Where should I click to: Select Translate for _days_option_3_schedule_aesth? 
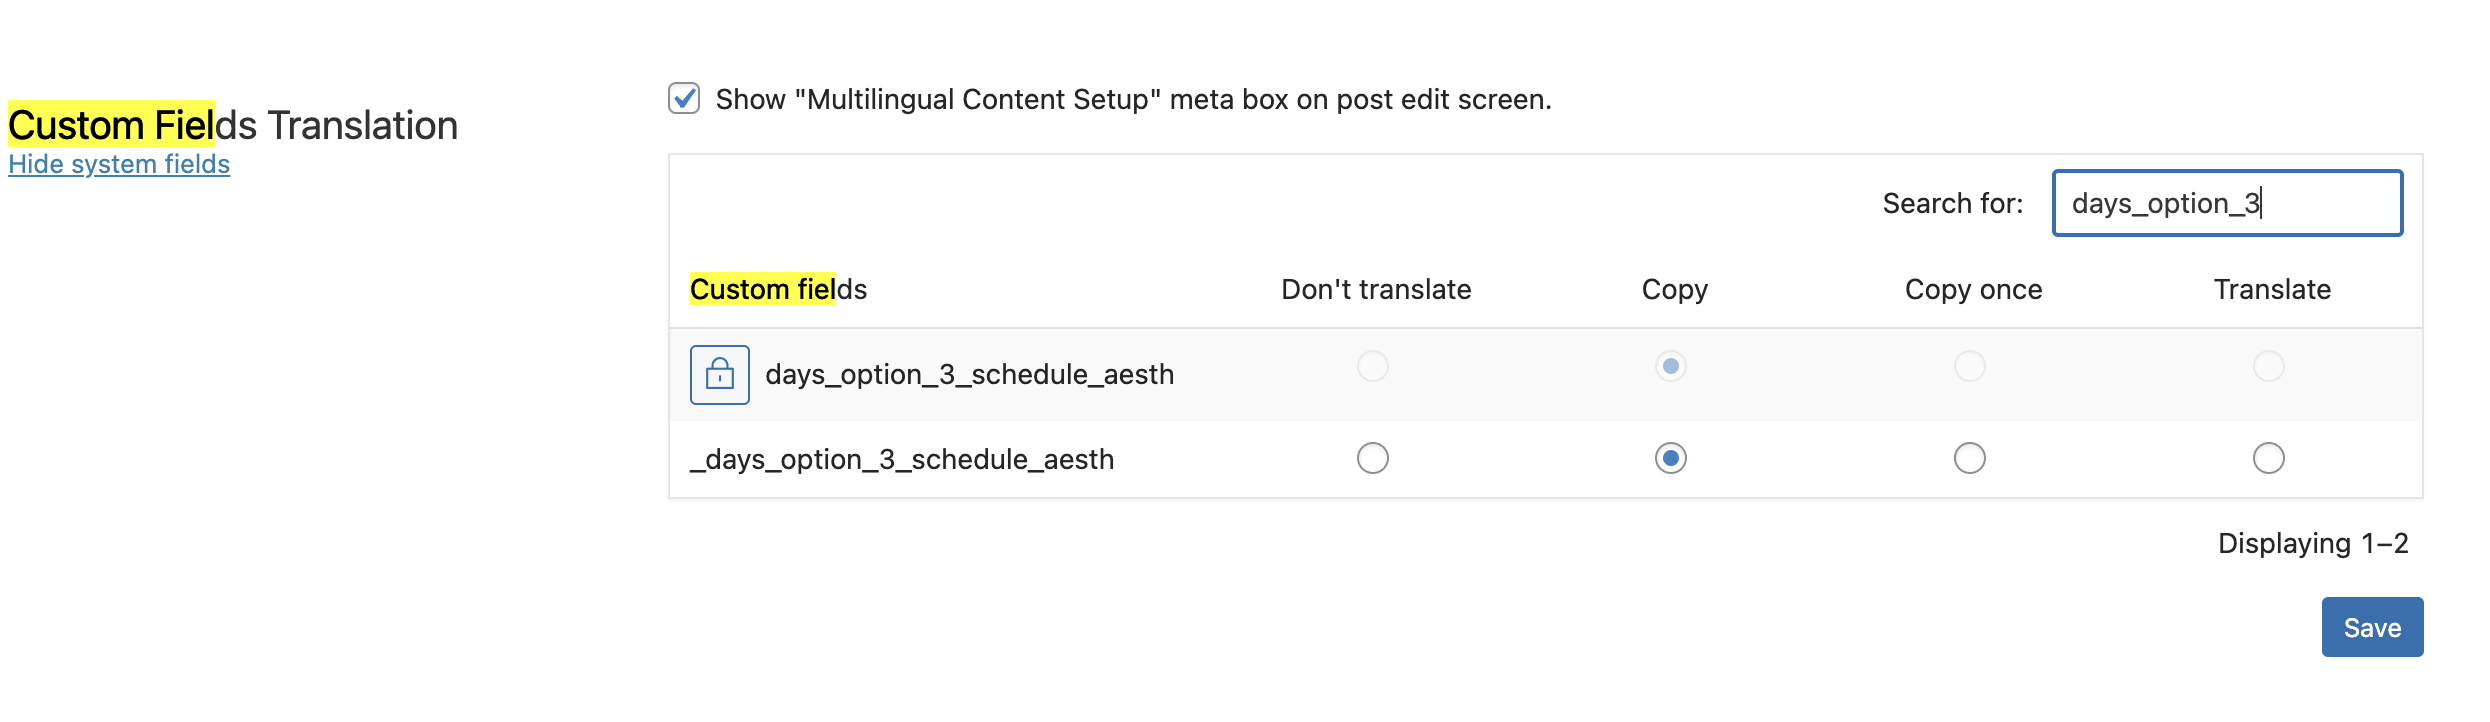(x=2268, y=458)
